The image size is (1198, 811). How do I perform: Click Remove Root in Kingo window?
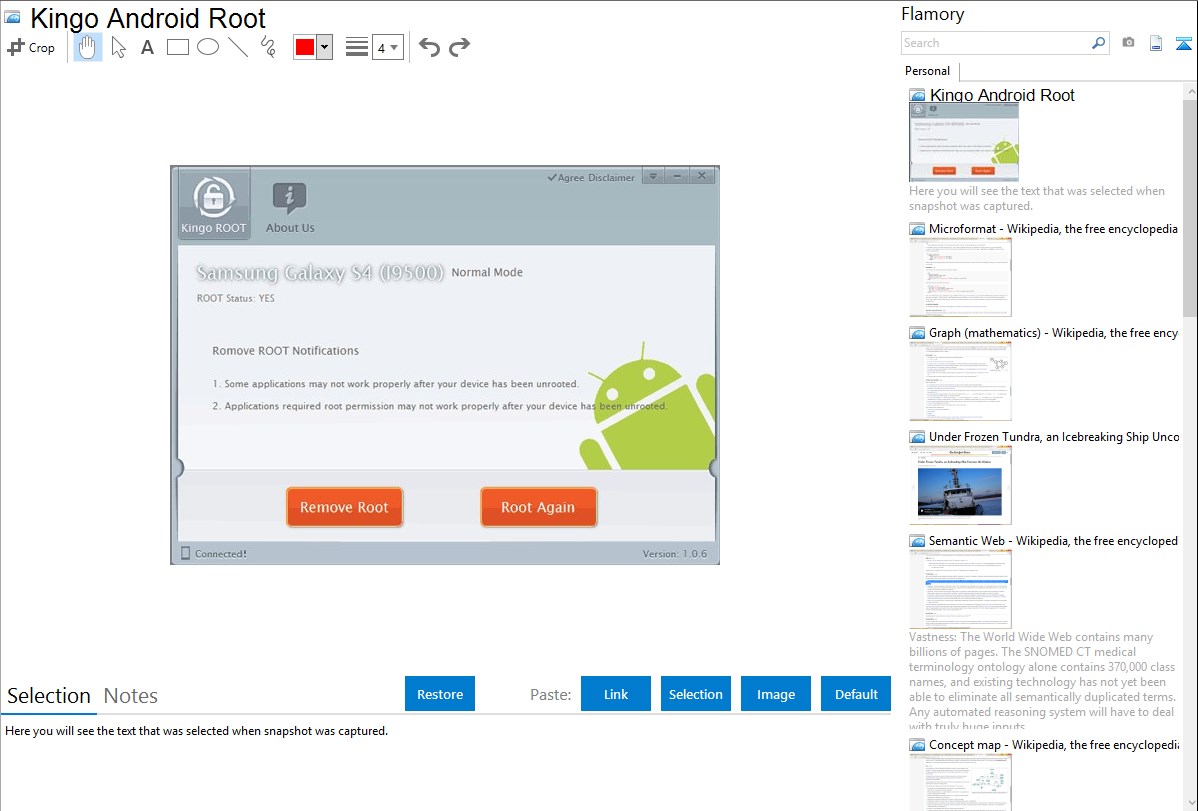coord(345,508)
